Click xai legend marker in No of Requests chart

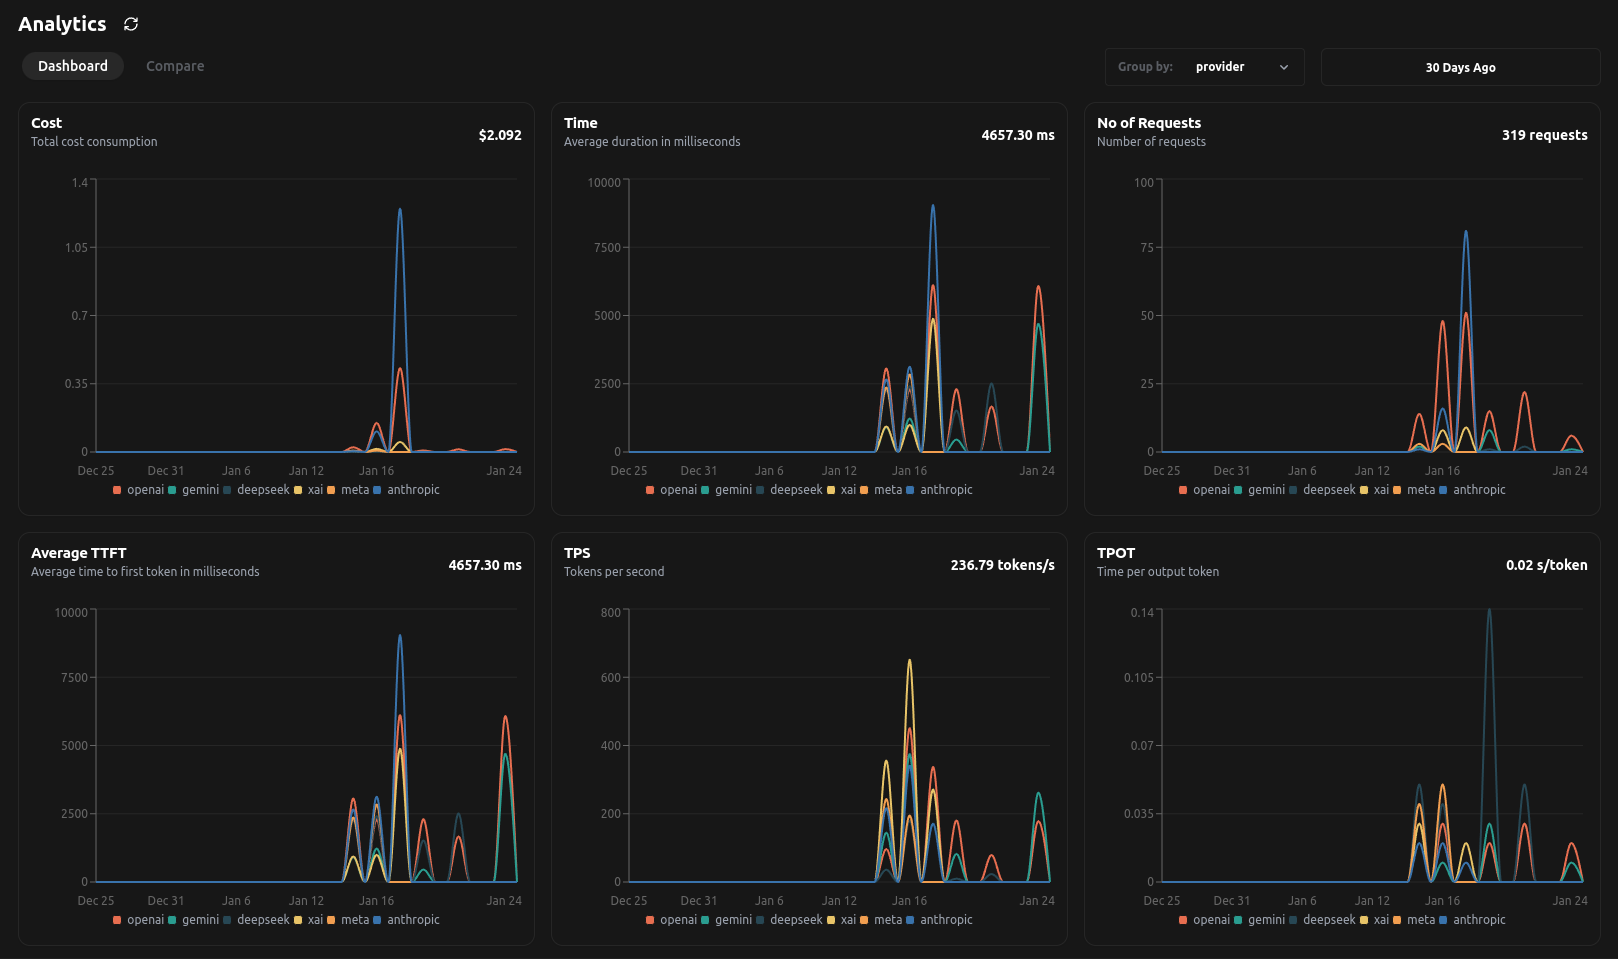coord(1364,490)
